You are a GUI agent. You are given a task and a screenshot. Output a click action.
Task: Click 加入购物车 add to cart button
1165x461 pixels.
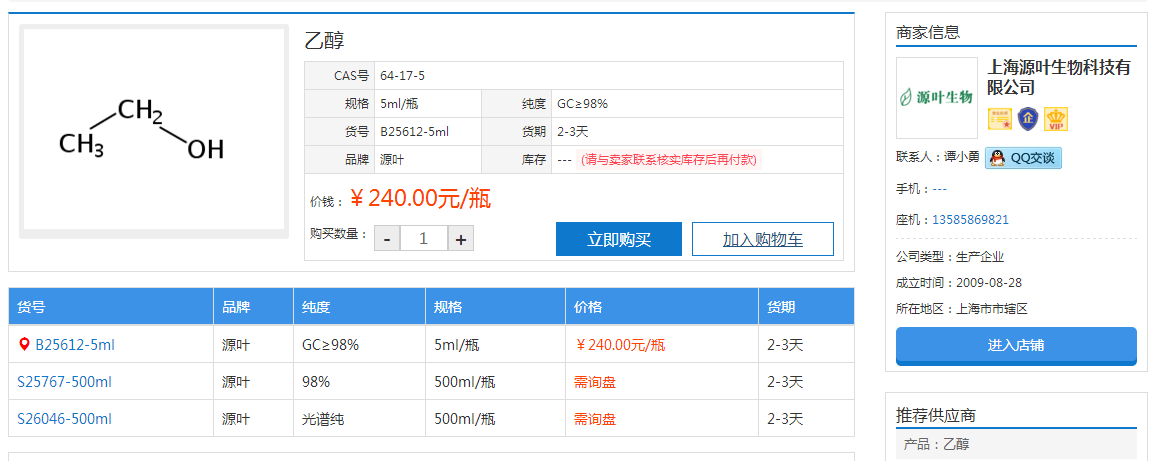(762, 239)
